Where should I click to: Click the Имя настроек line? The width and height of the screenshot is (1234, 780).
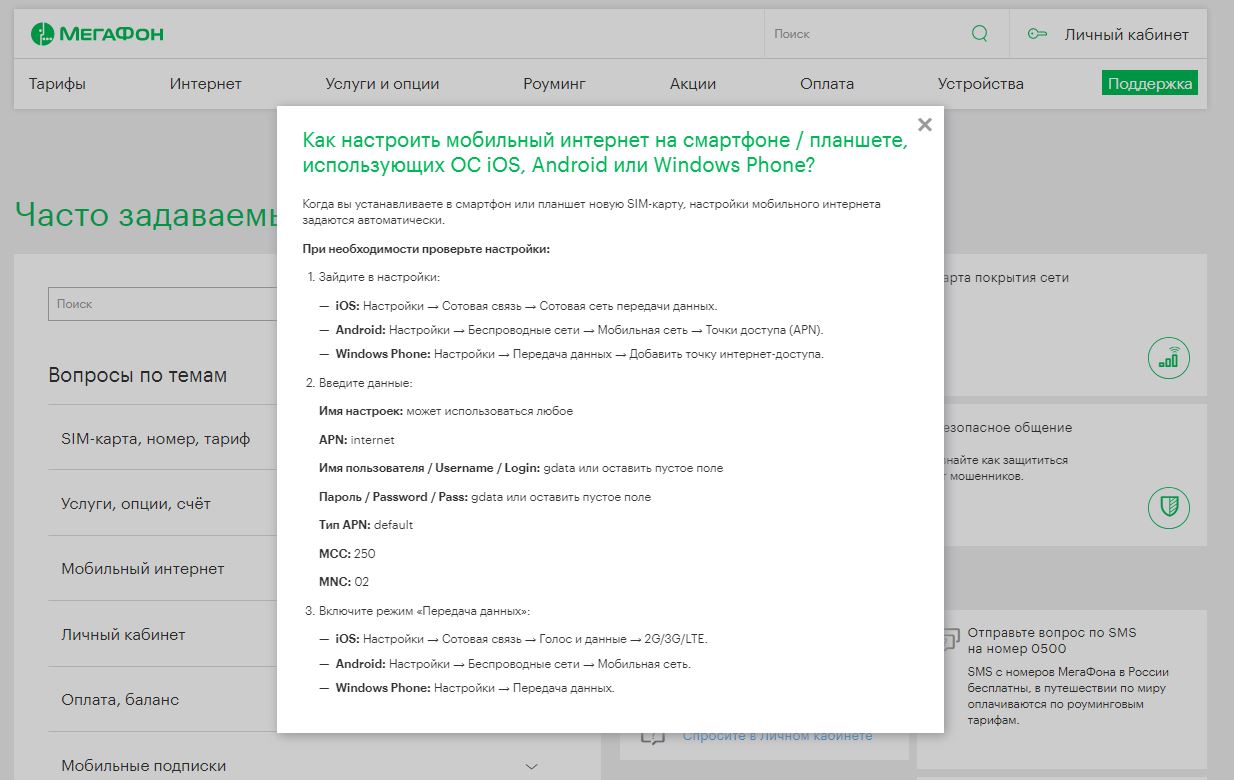point(446,411)
